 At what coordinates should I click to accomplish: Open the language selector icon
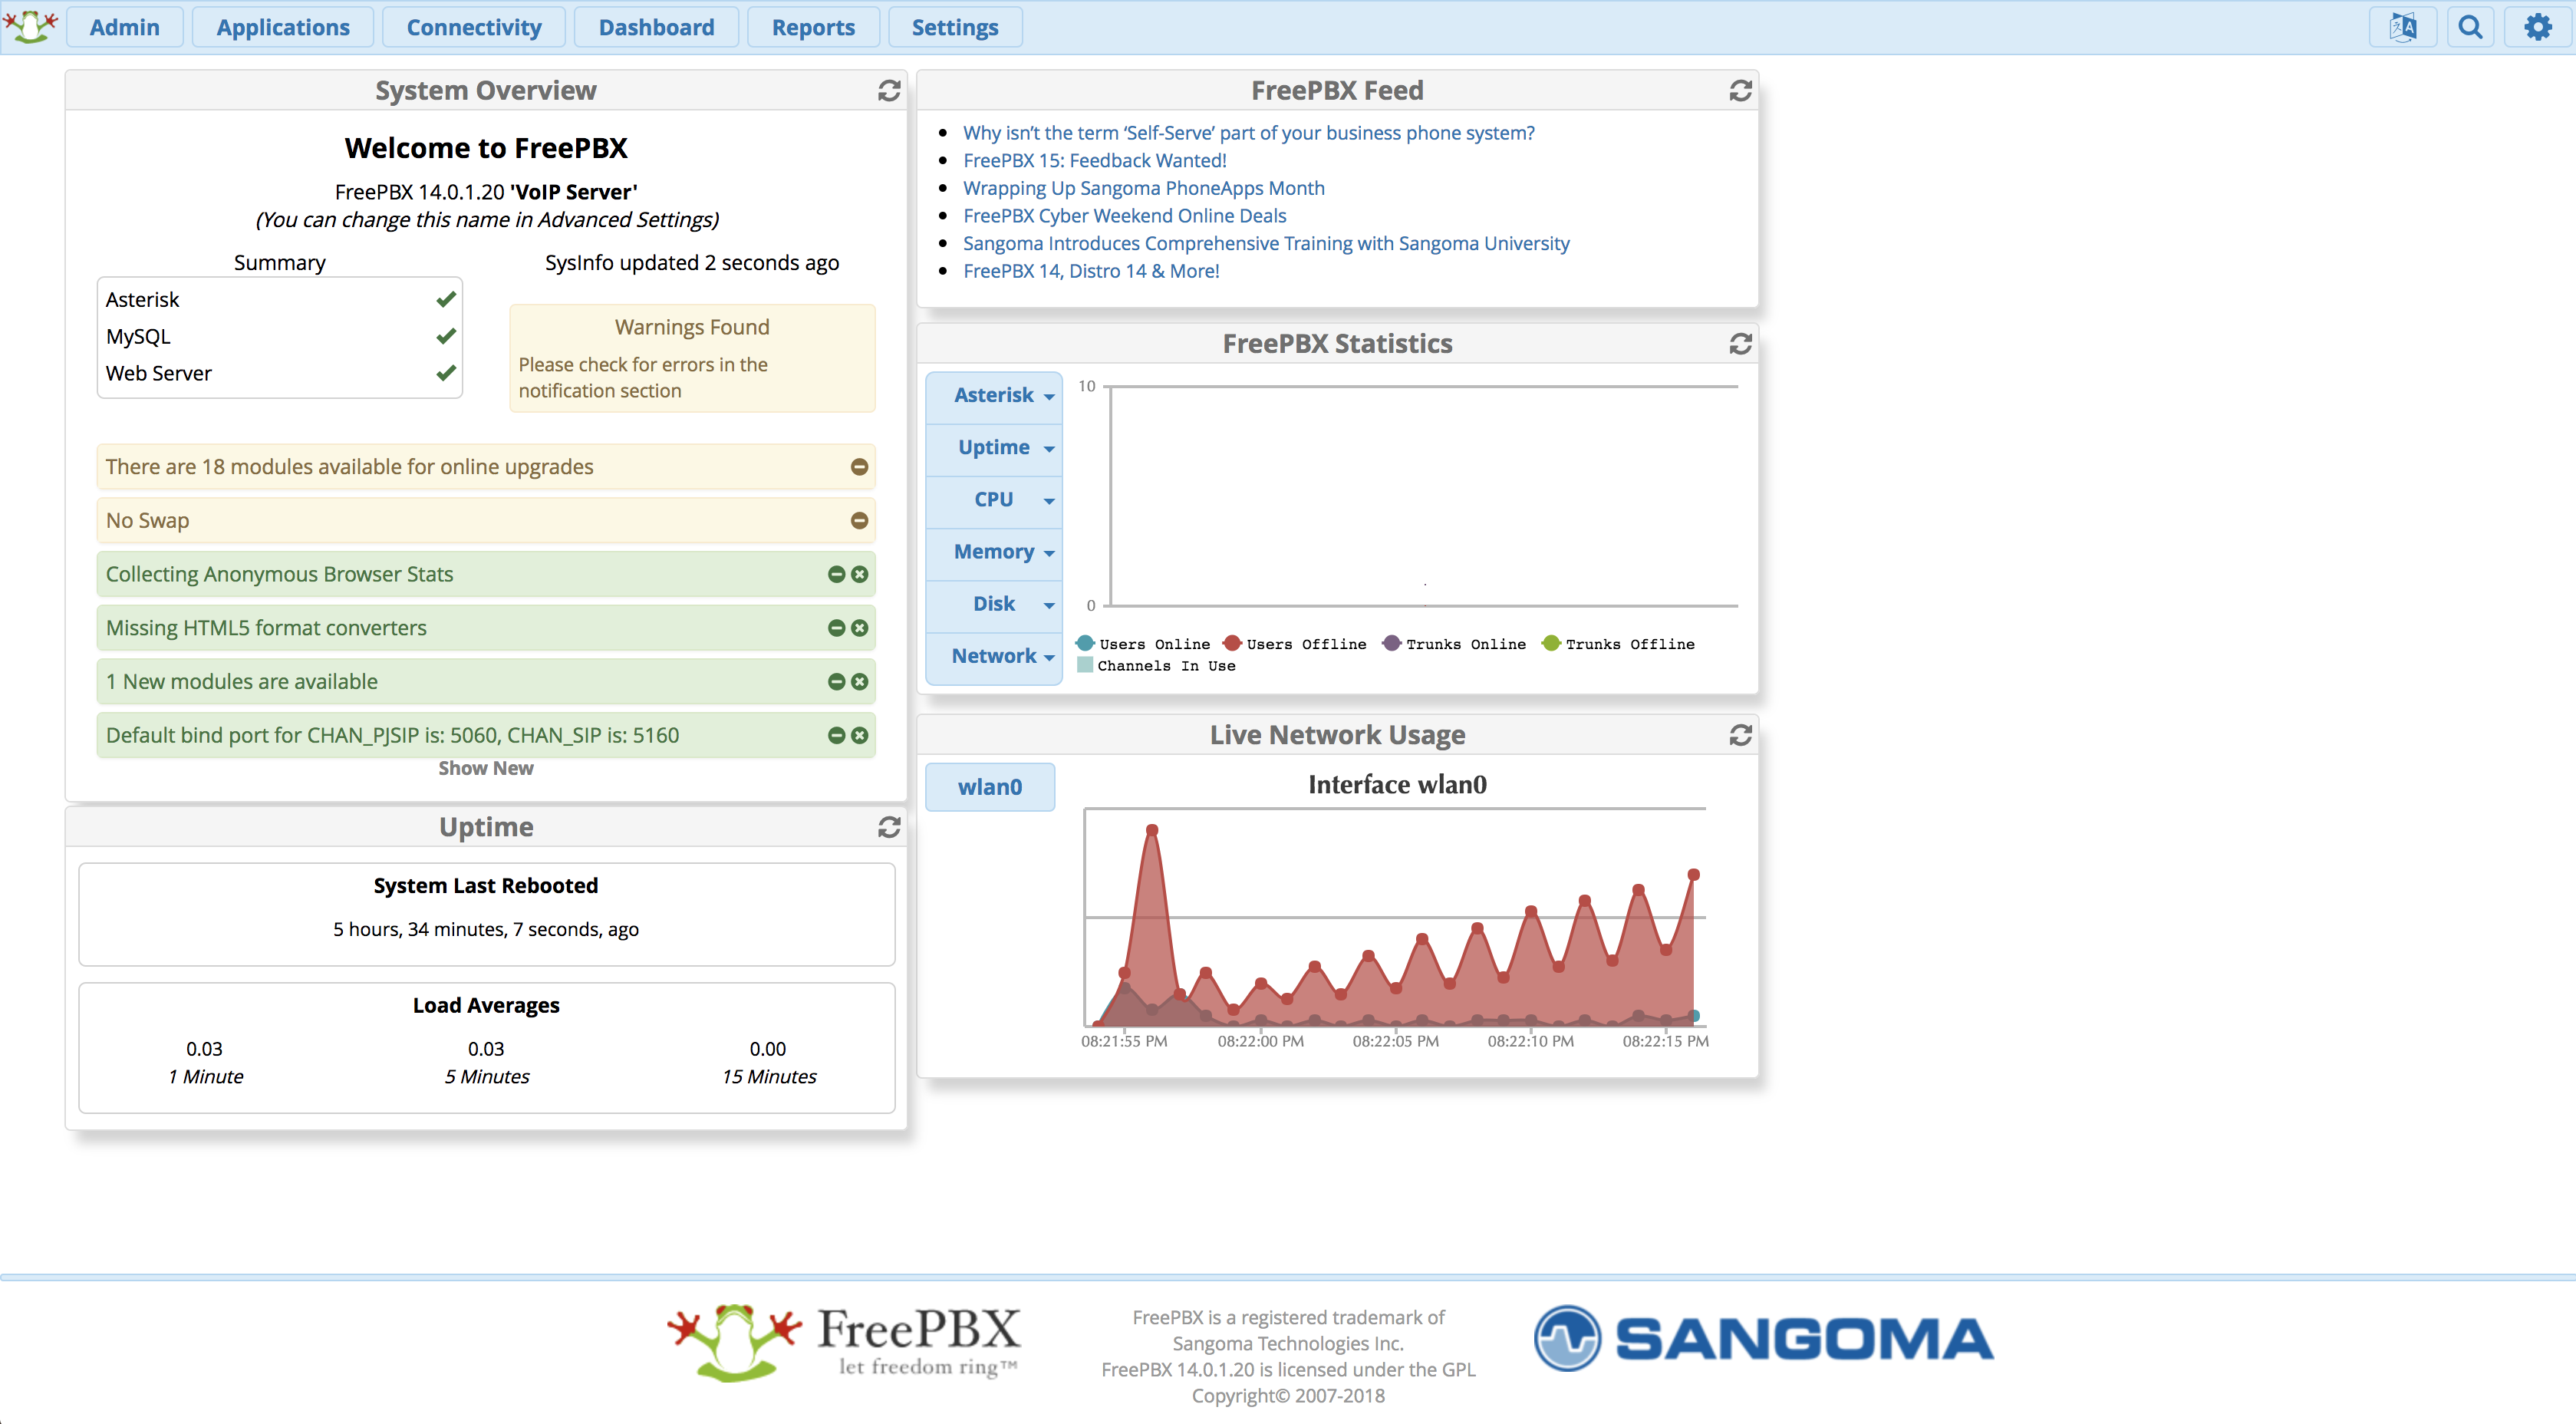(2402, 27)
